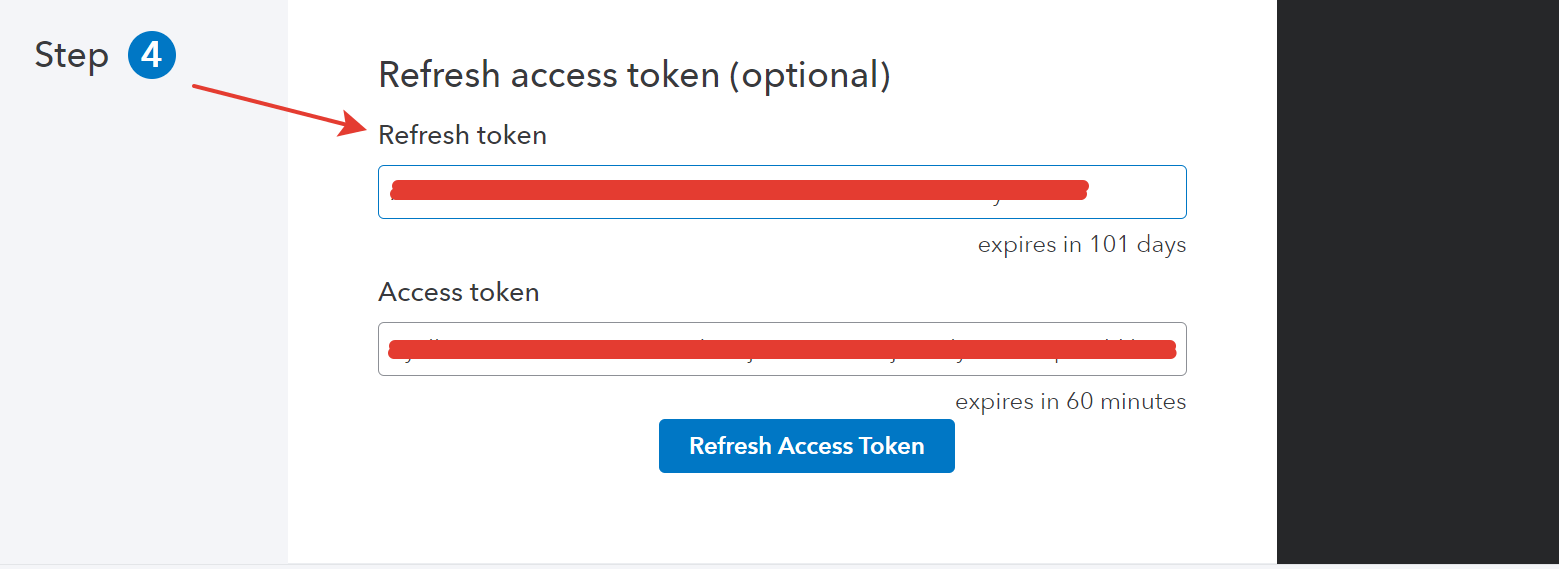
Task: Click the blue step 4 number badge
Action: [152, 55]
